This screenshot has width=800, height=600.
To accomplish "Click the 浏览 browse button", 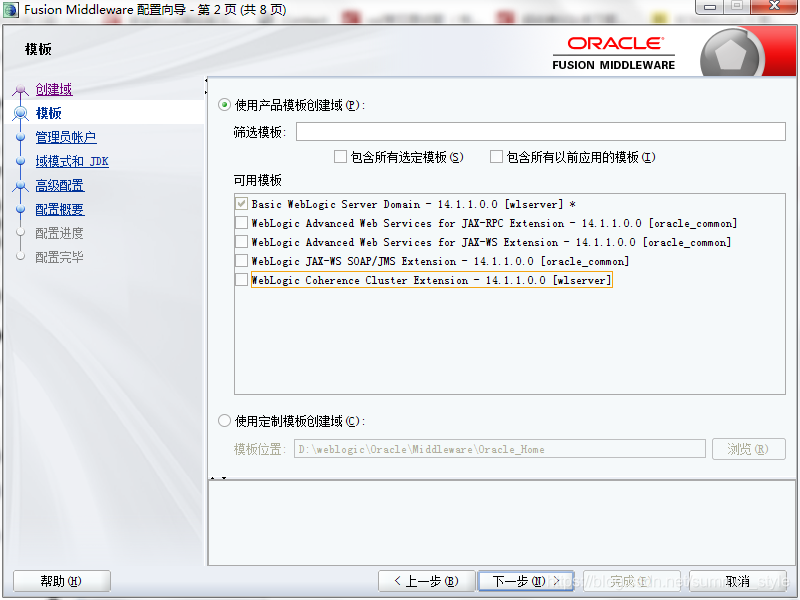I will tap(748, 449).
